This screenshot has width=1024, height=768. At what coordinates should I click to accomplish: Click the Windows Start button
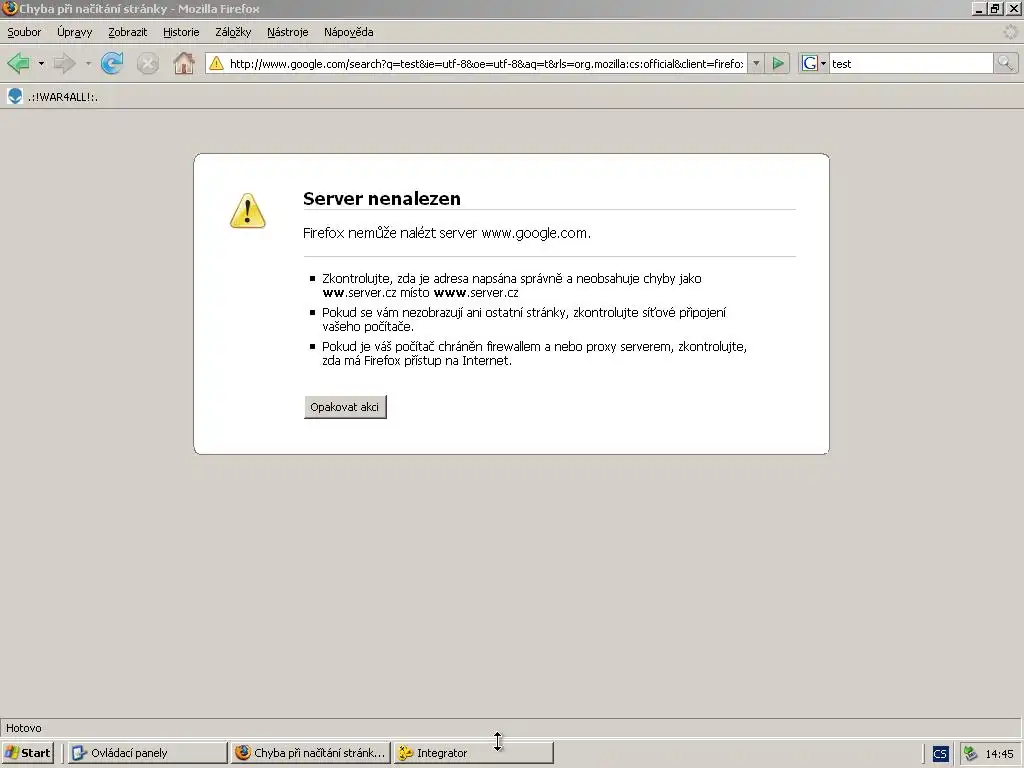point(27,752)
